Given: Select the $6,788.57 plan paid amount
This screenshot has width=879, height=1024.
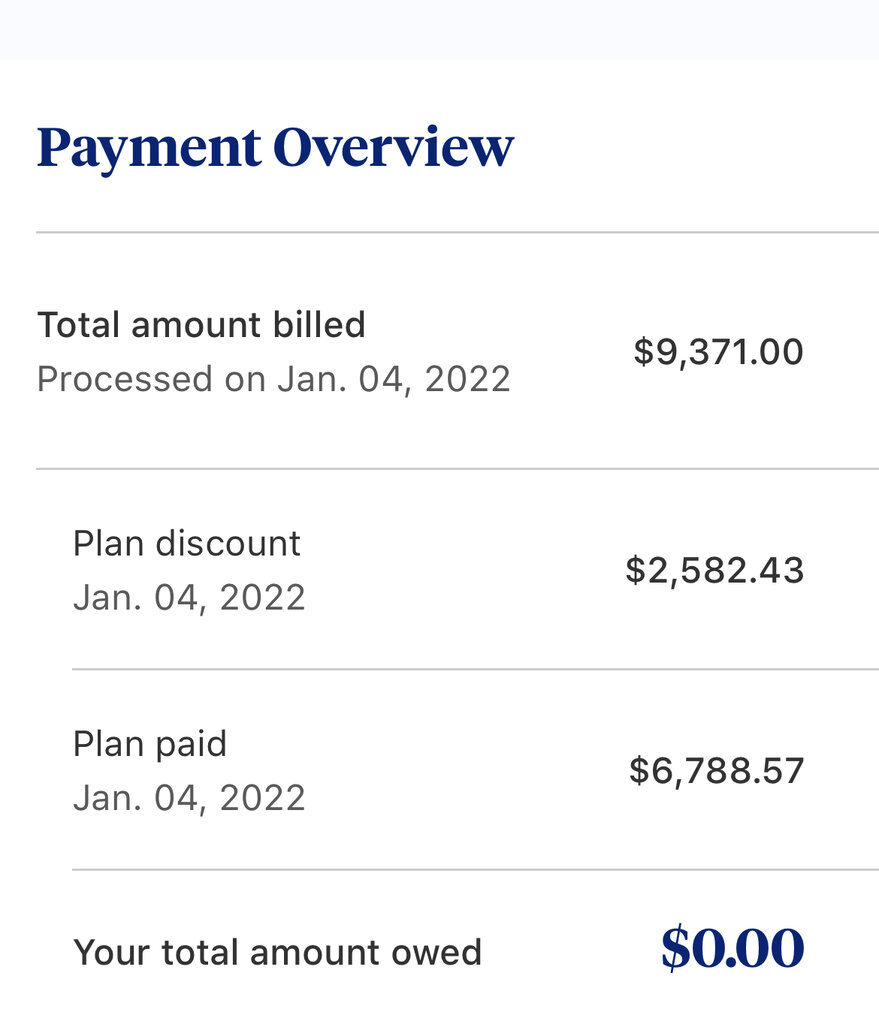Looking at the screenshot, I should pos(716,771).
